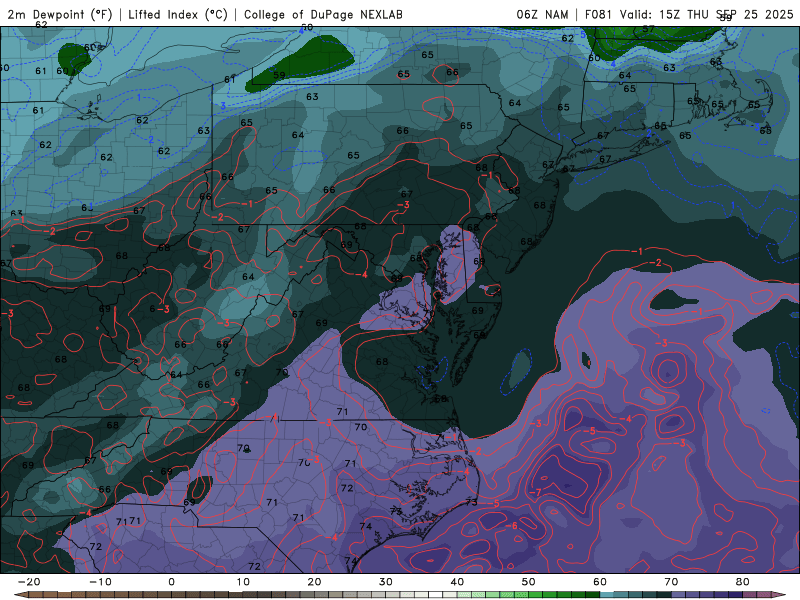The image size is (800, 600).
Task: Click the "Lifted Index (°C)" title text
Action: point(178,14)
